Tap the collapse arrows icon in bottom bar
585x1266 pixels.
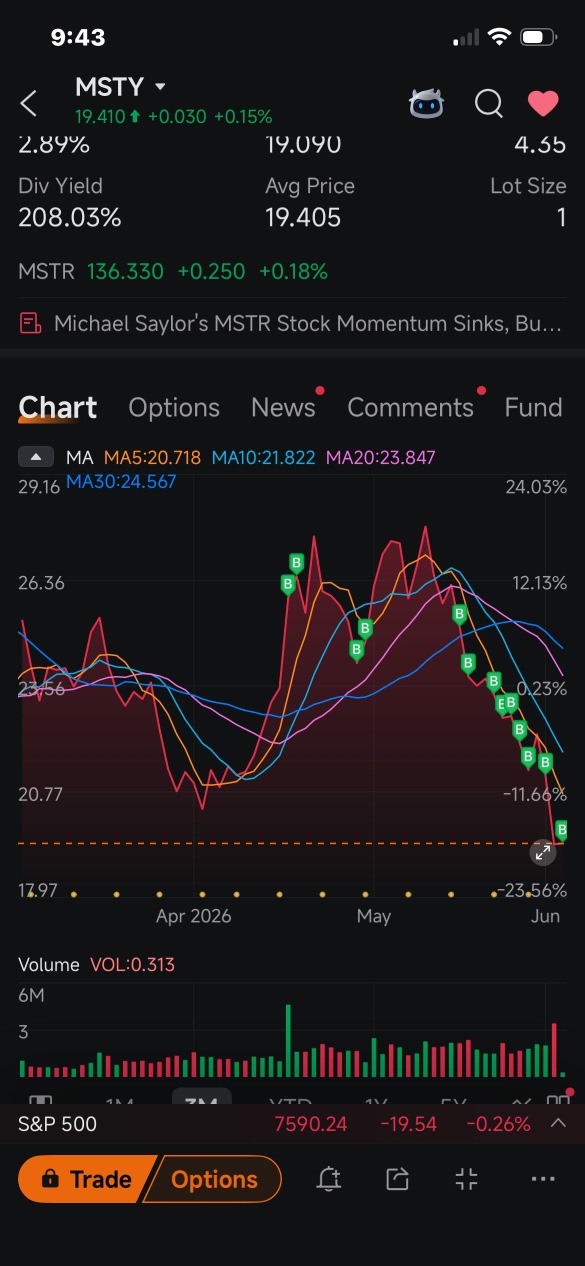click(467, 1180)
